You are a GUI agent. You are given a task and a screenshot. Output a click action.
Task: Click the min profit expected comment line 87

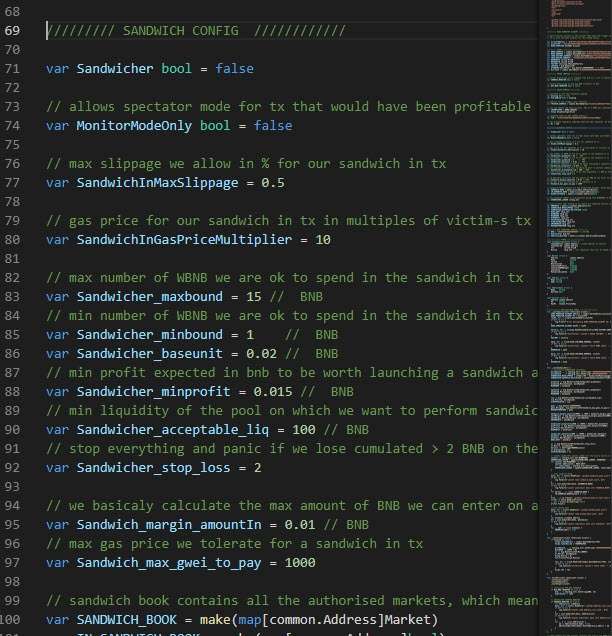tap(292, 373)
